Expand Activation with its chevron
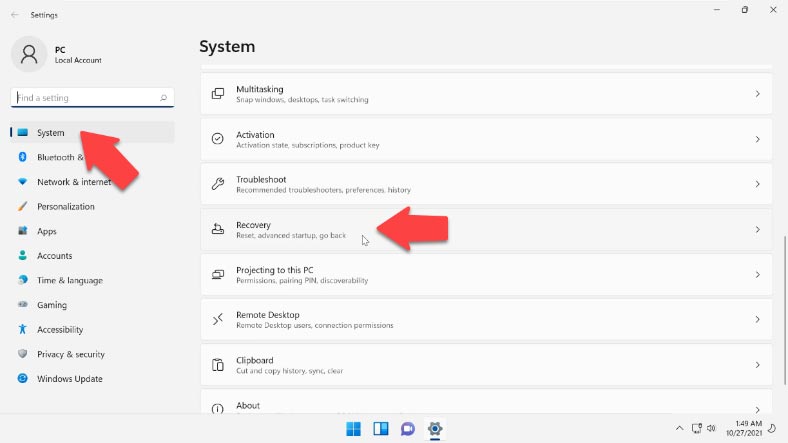788x443 pixels. (757, 139)
